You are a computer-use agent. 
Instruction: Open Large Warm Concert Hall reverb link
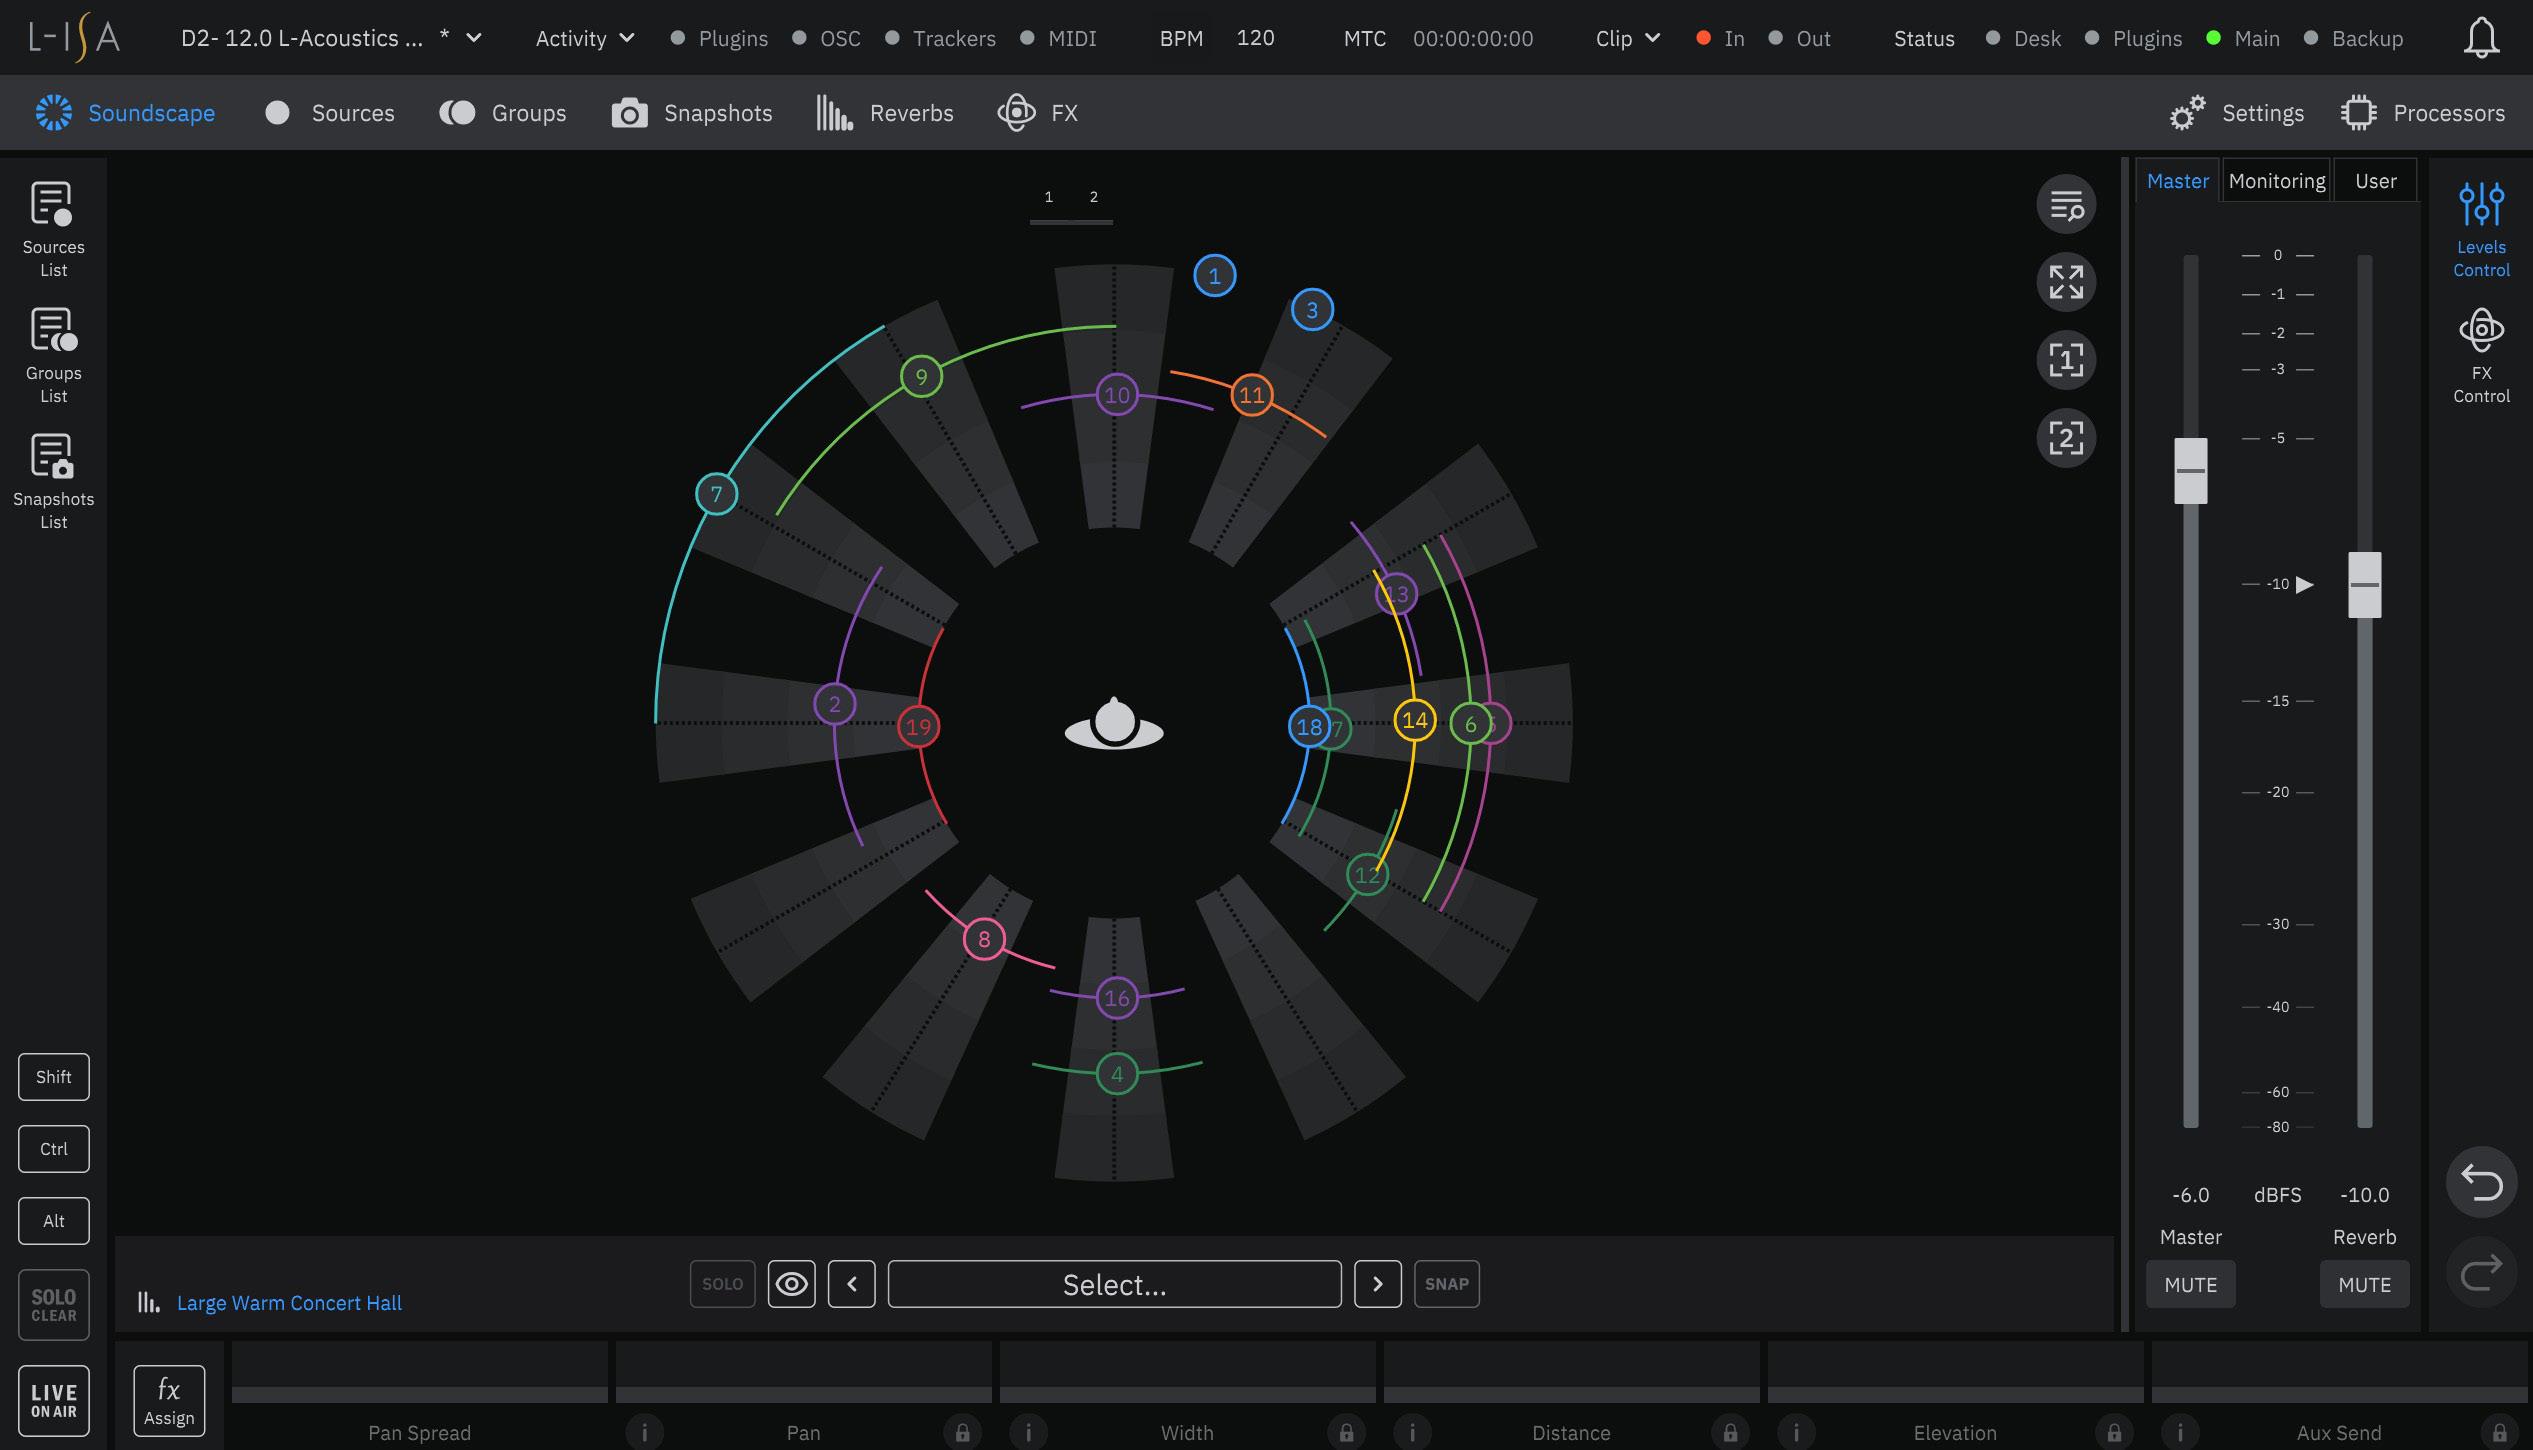coord(289,1303)
